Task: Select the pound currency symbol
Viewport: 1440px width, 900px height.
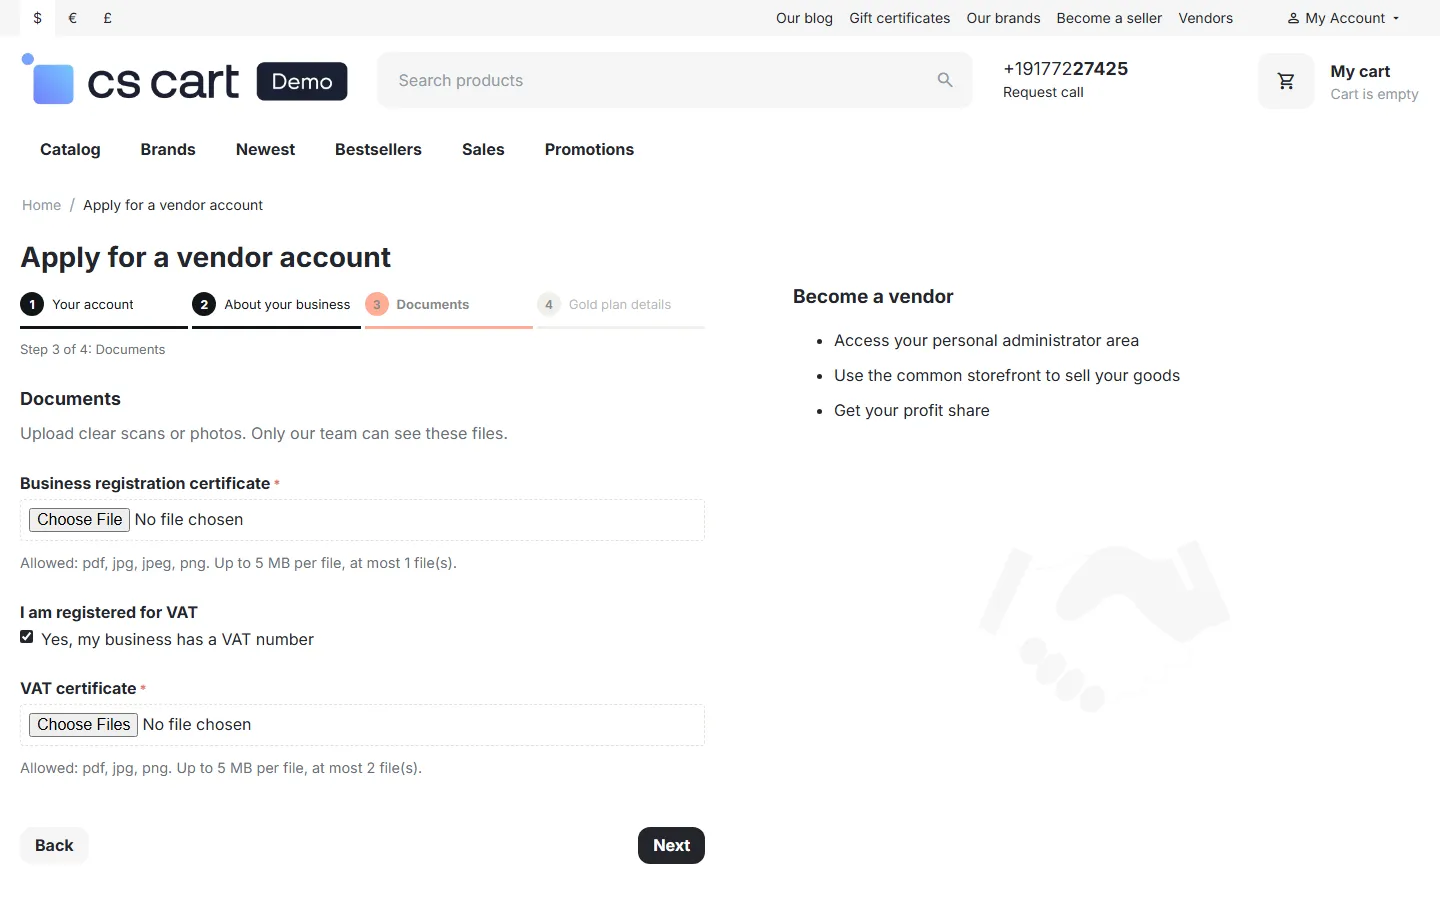Action: [x=107, y=18]
